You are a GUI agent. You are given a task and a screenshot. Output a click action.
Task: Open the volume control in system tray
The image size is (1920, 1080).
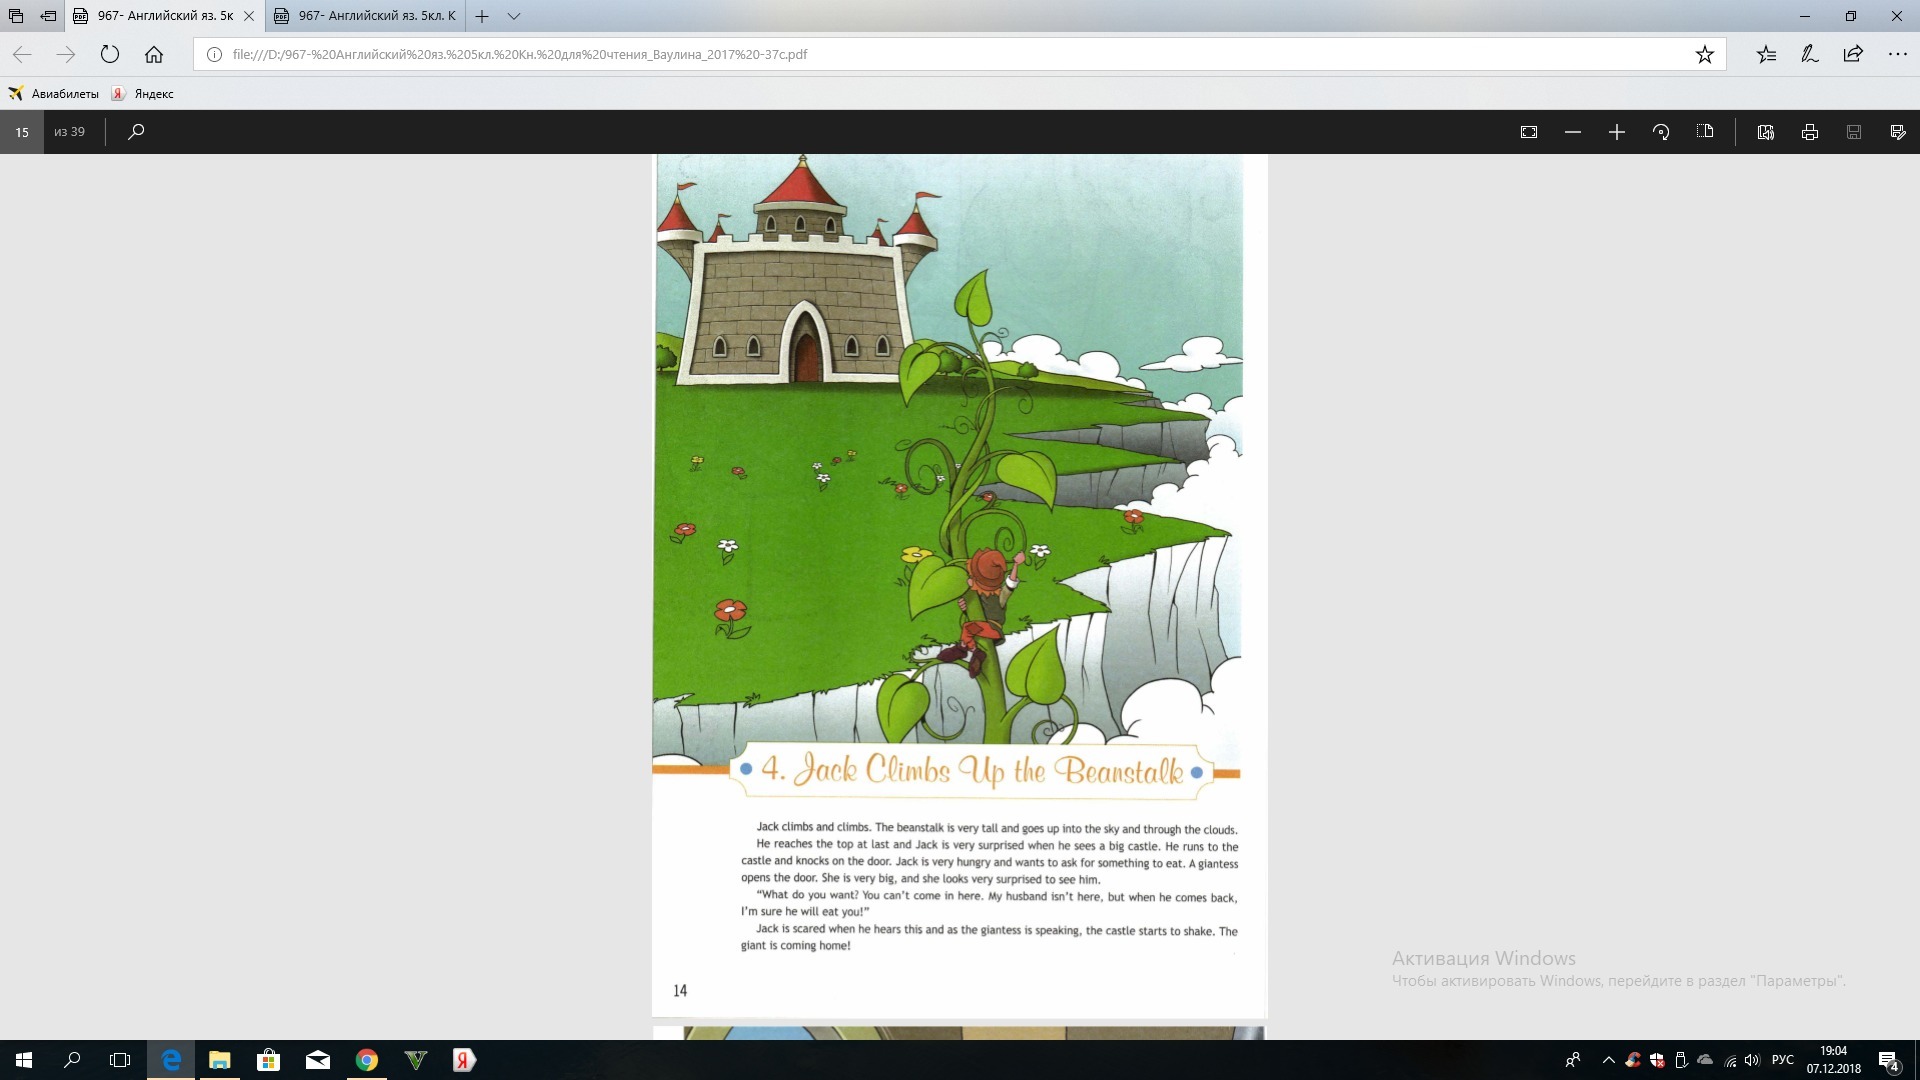tap(1752, 1060)
